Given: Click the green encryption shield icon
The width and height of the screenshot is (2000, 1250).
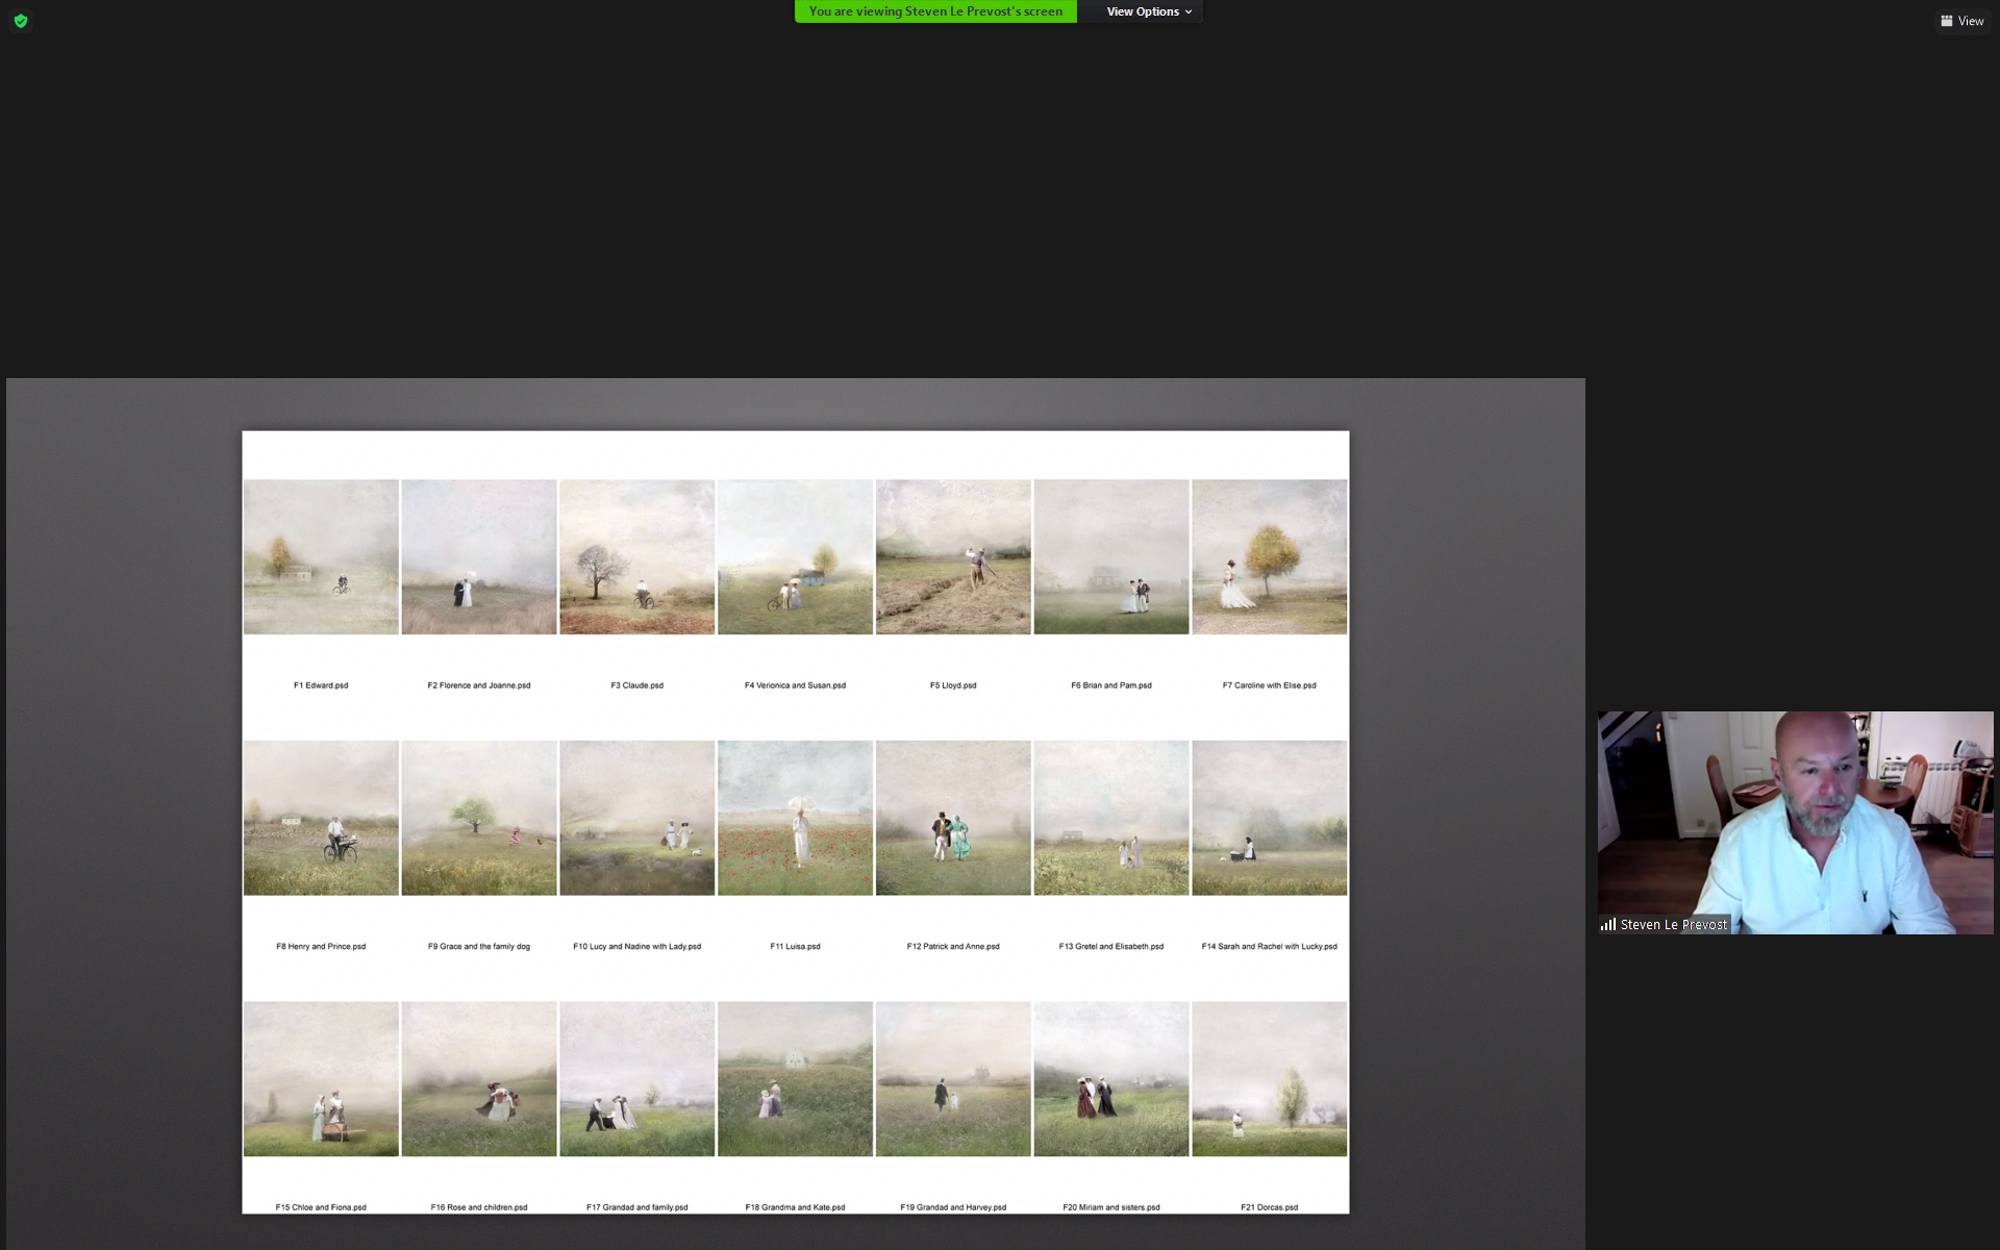Looking at the screenshot, I should [x=21, y=21].
